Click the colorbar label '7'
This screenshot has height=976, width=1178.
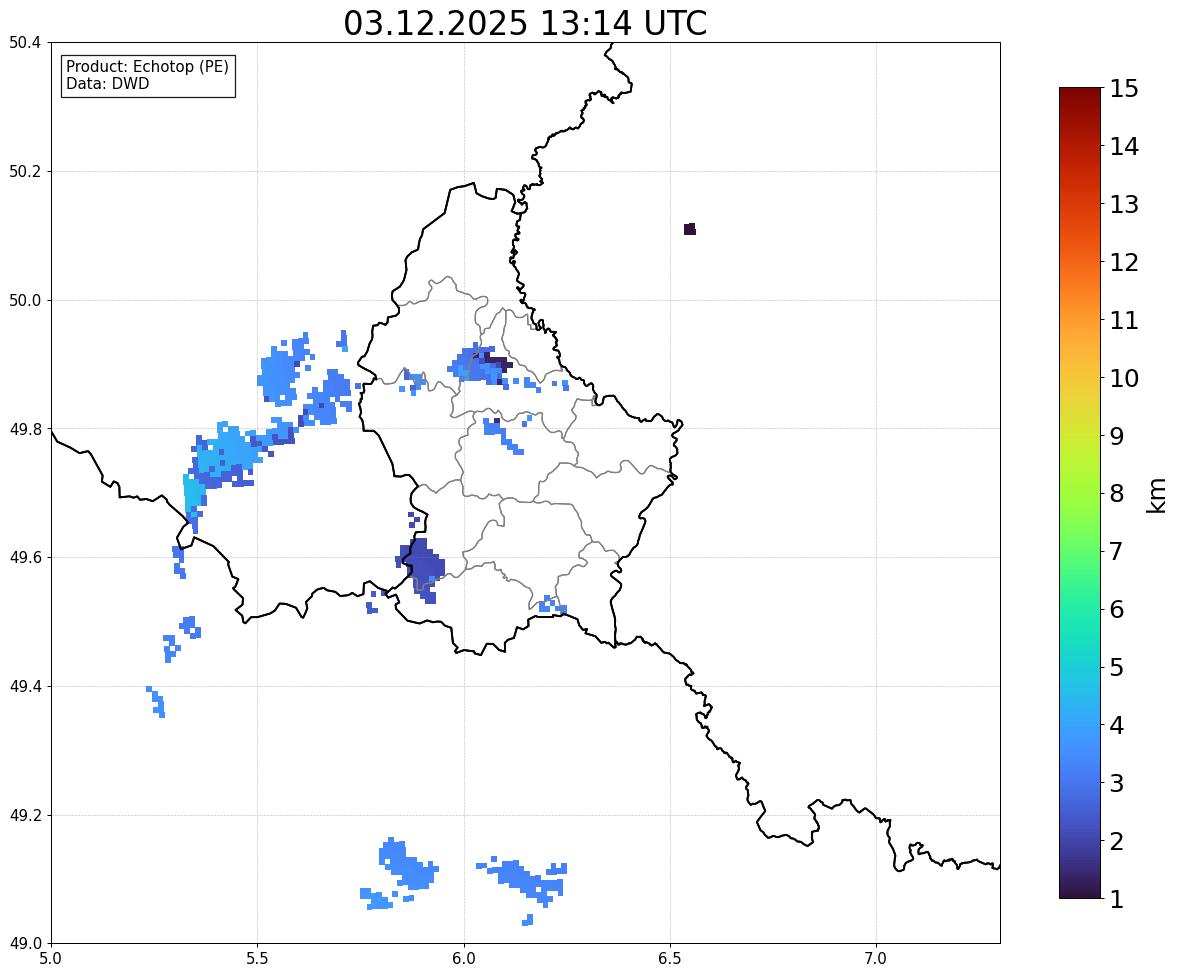tap(1117, 551)
